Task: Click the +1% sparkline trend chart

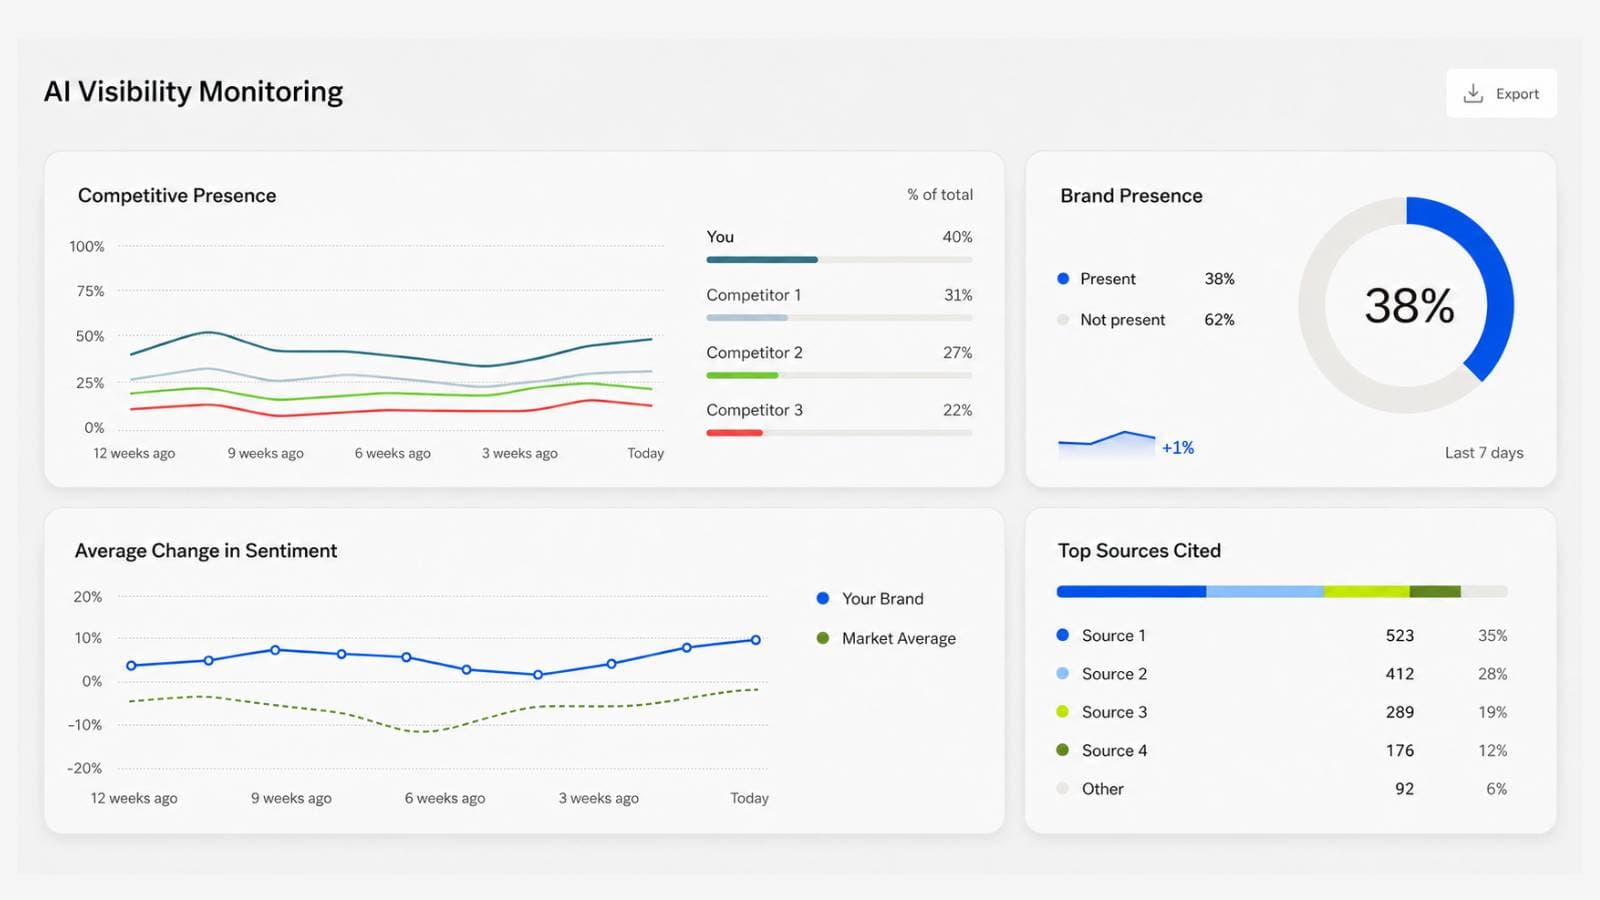Action: coord(1106,445)
